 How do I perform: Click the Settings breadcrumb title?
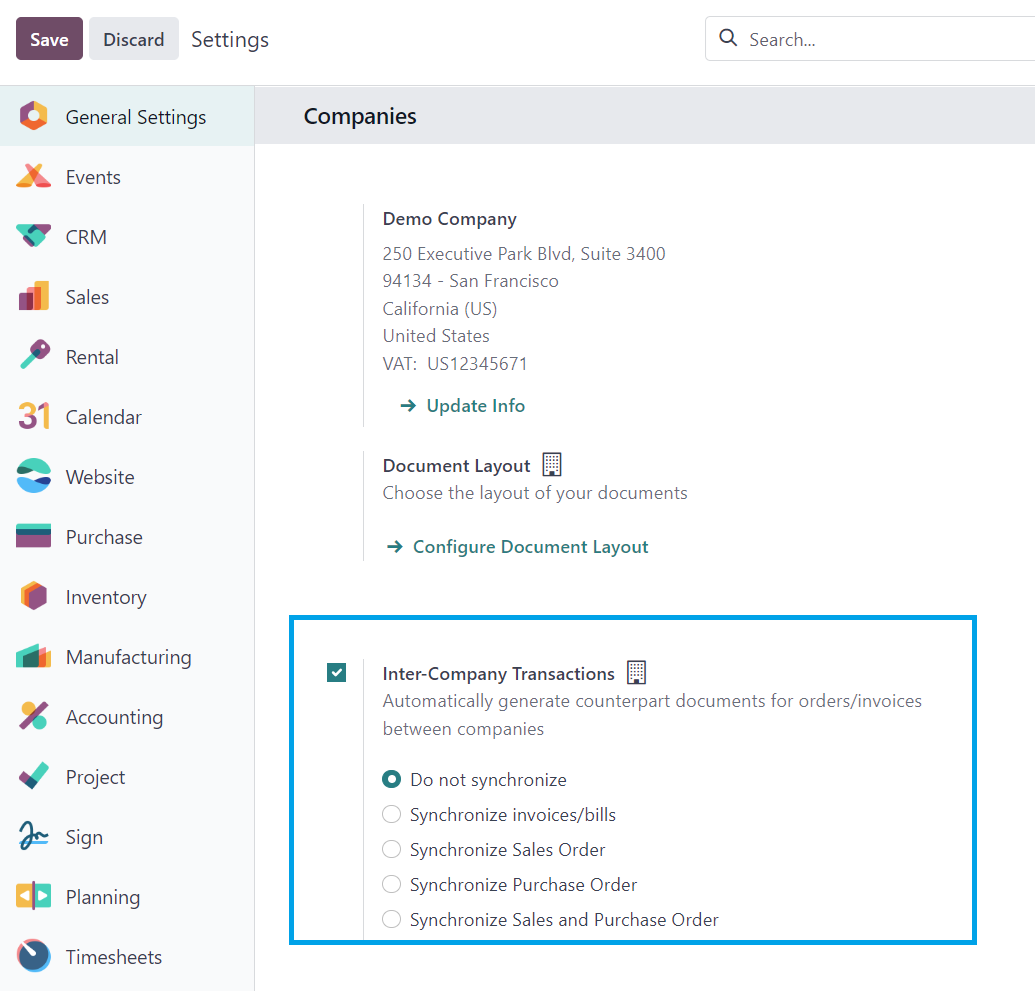tap(230, 40)
